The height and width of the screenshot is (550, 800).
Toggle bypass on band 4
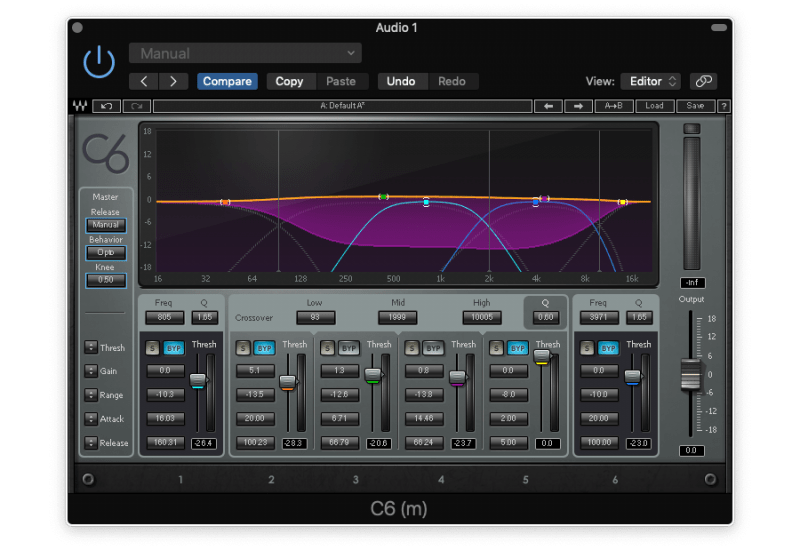click(433, 348)
